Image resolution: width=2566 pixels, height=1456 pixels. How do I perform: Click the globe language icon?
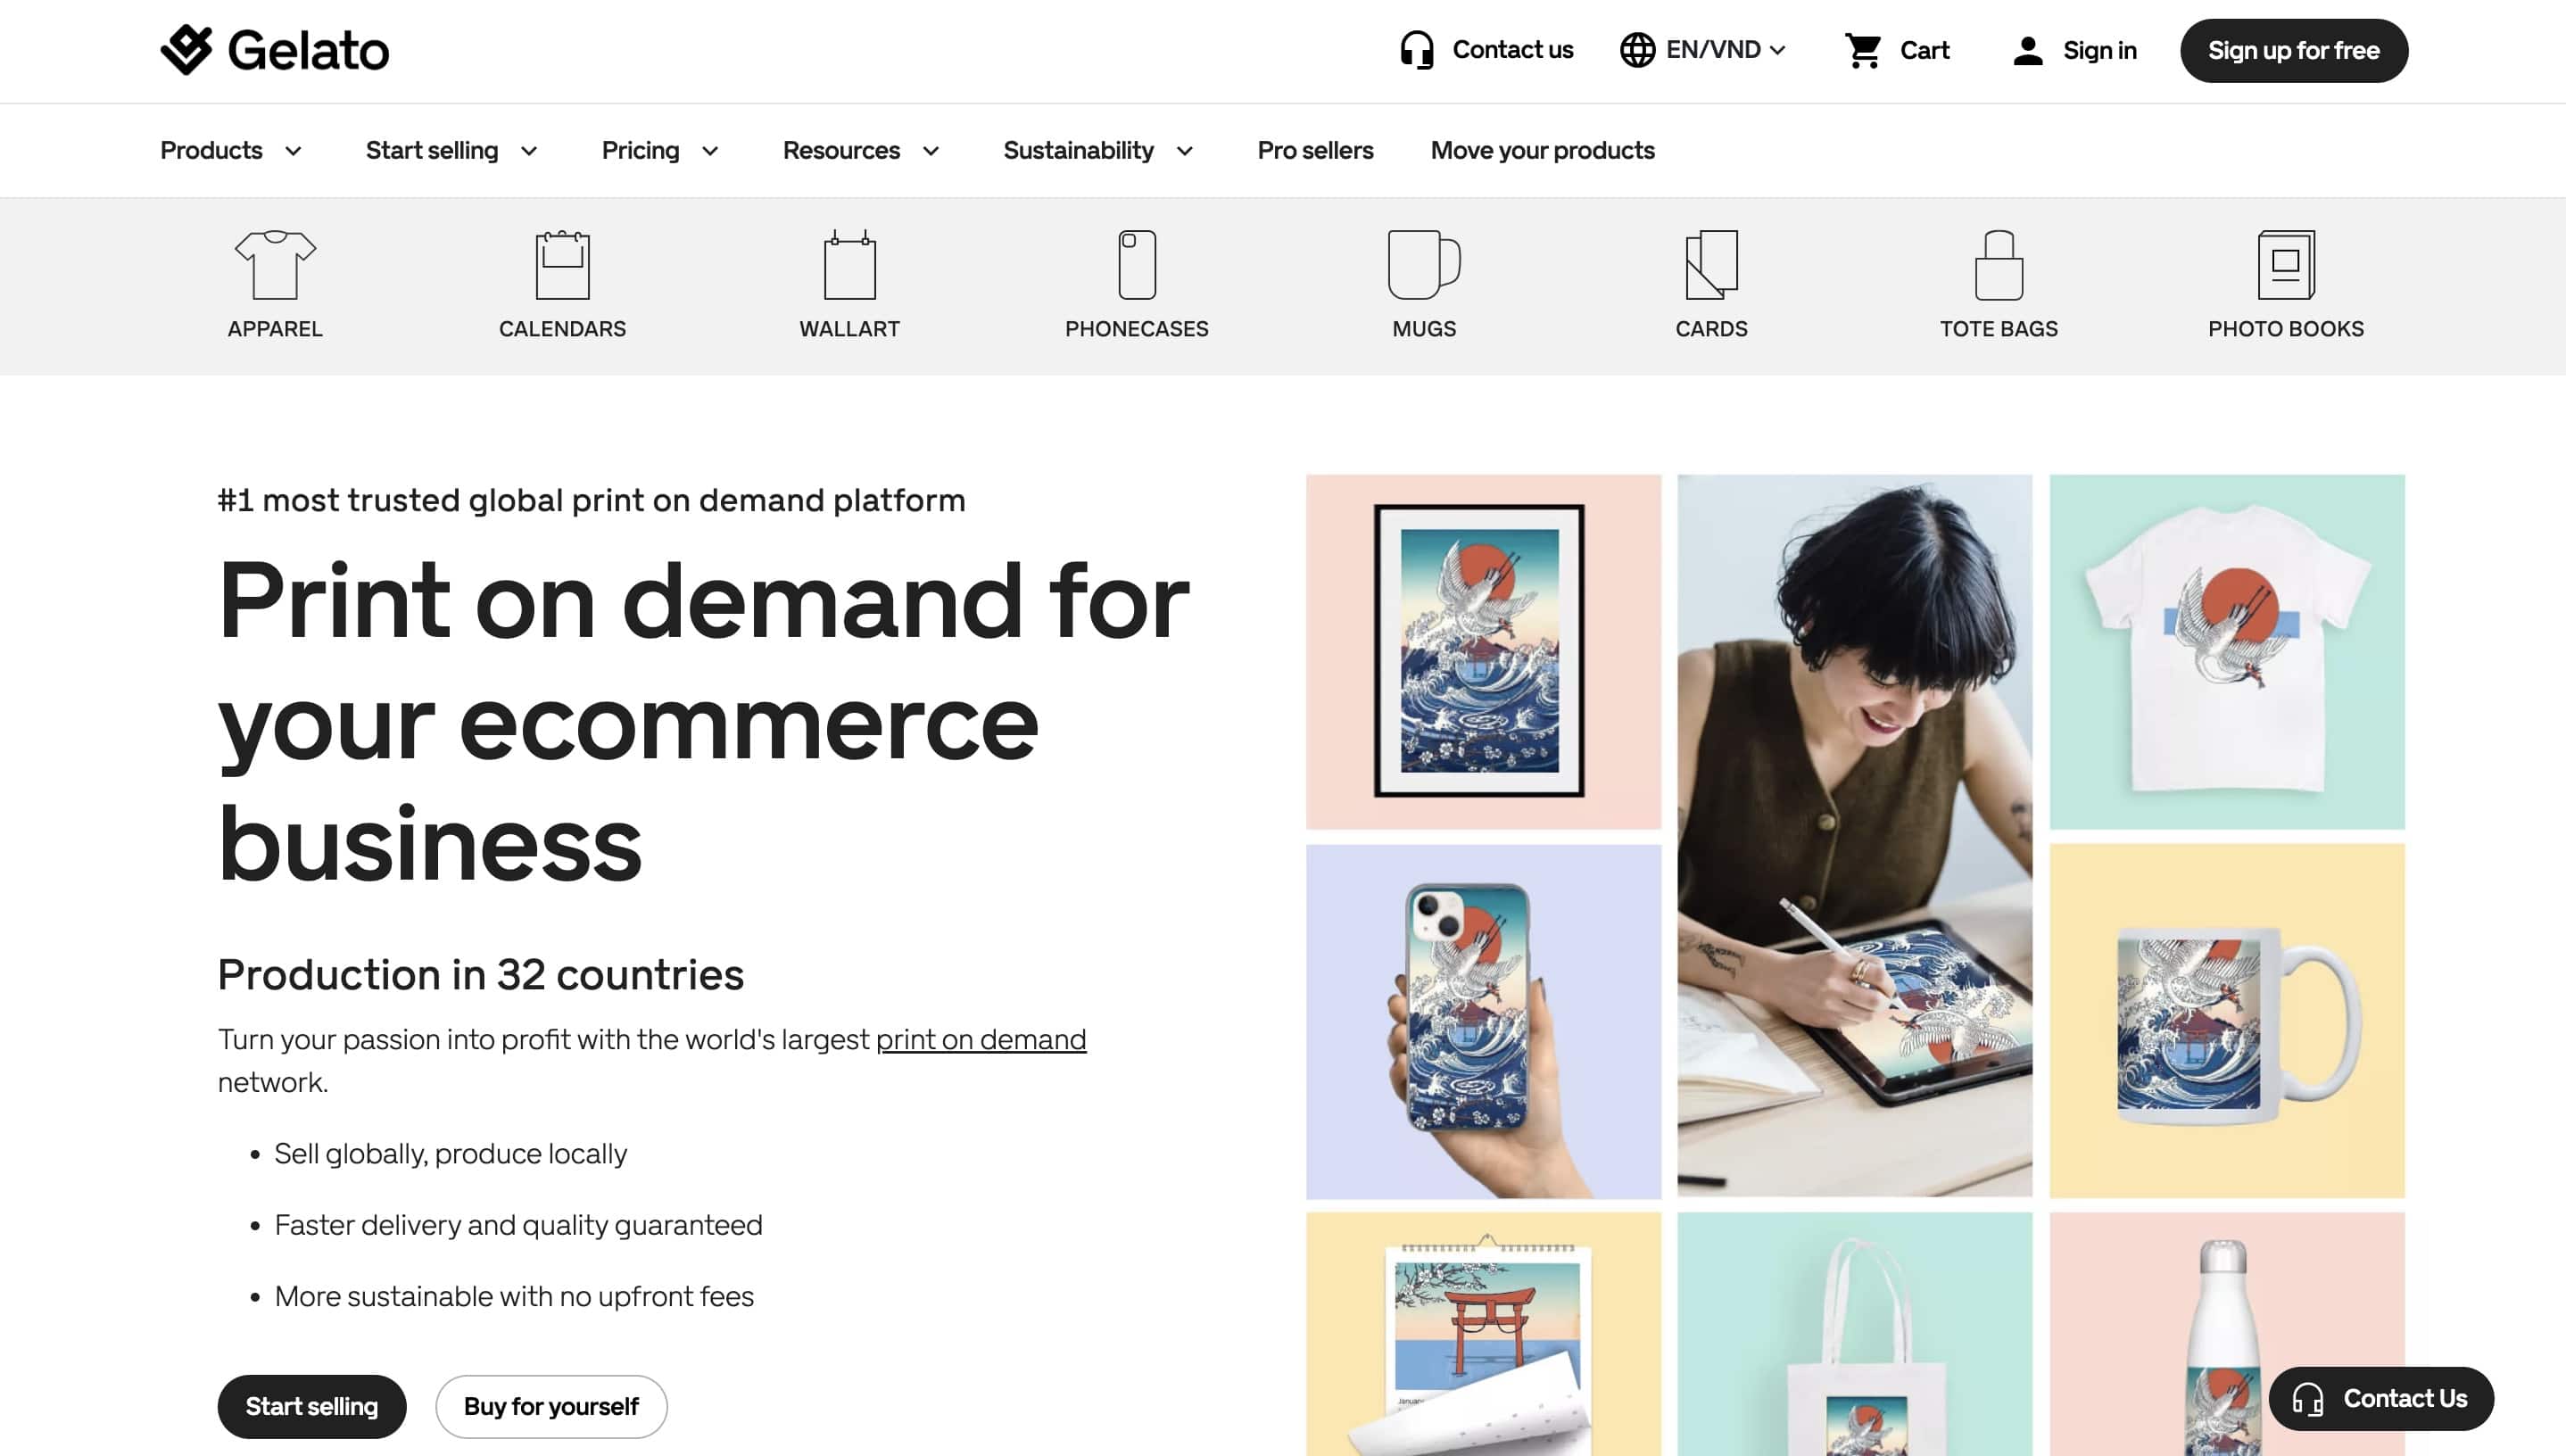(x=1637, y=50)
